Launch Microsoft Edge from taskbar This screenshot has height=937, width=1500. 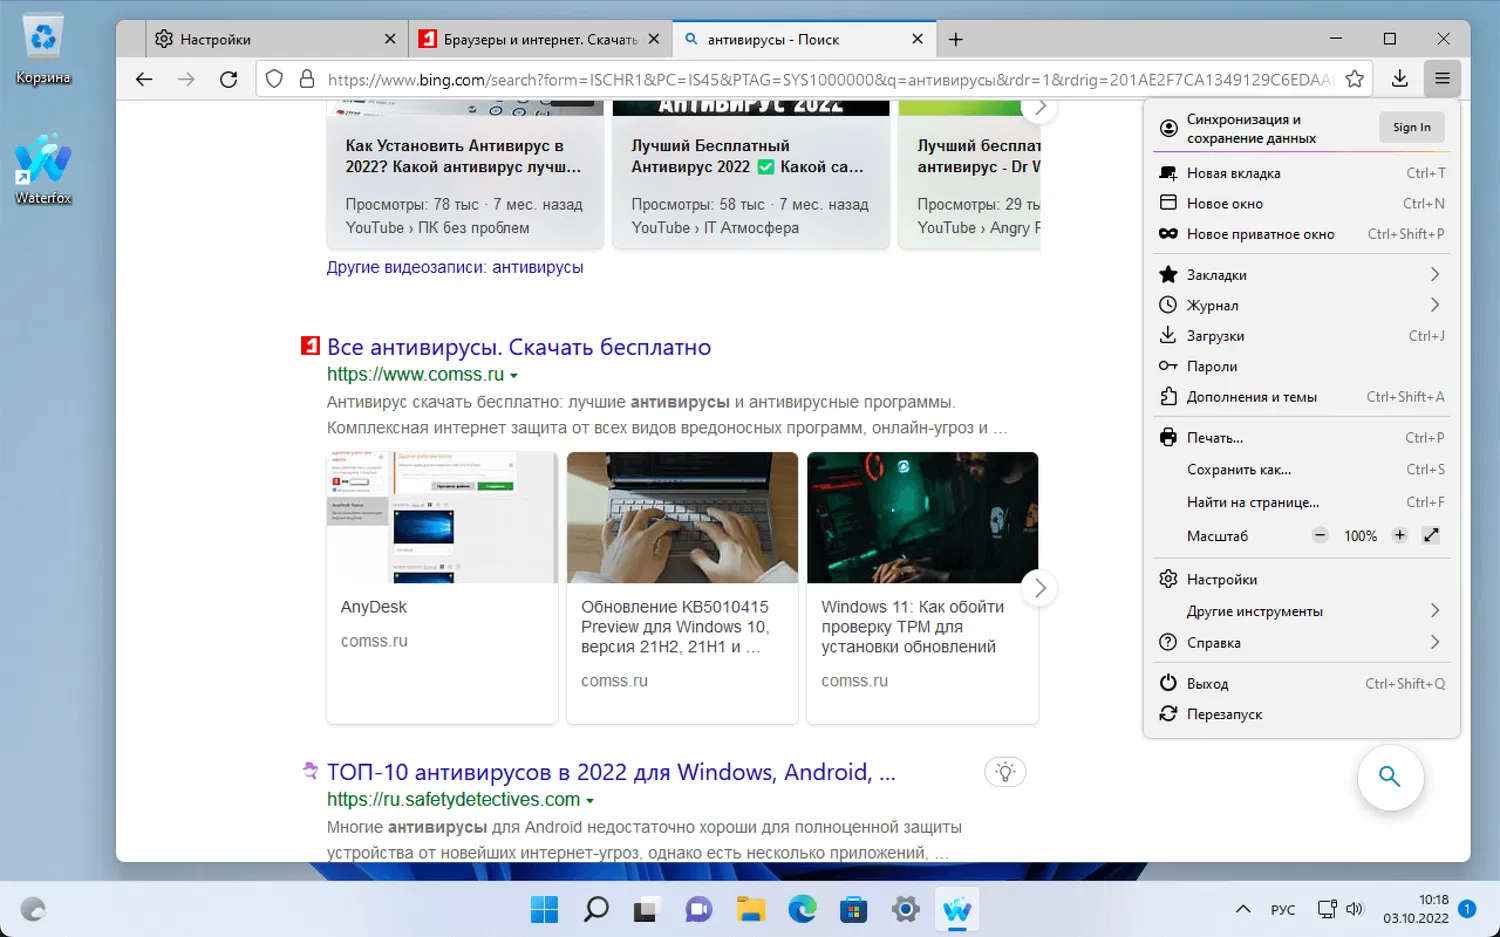tap(802, 910)
